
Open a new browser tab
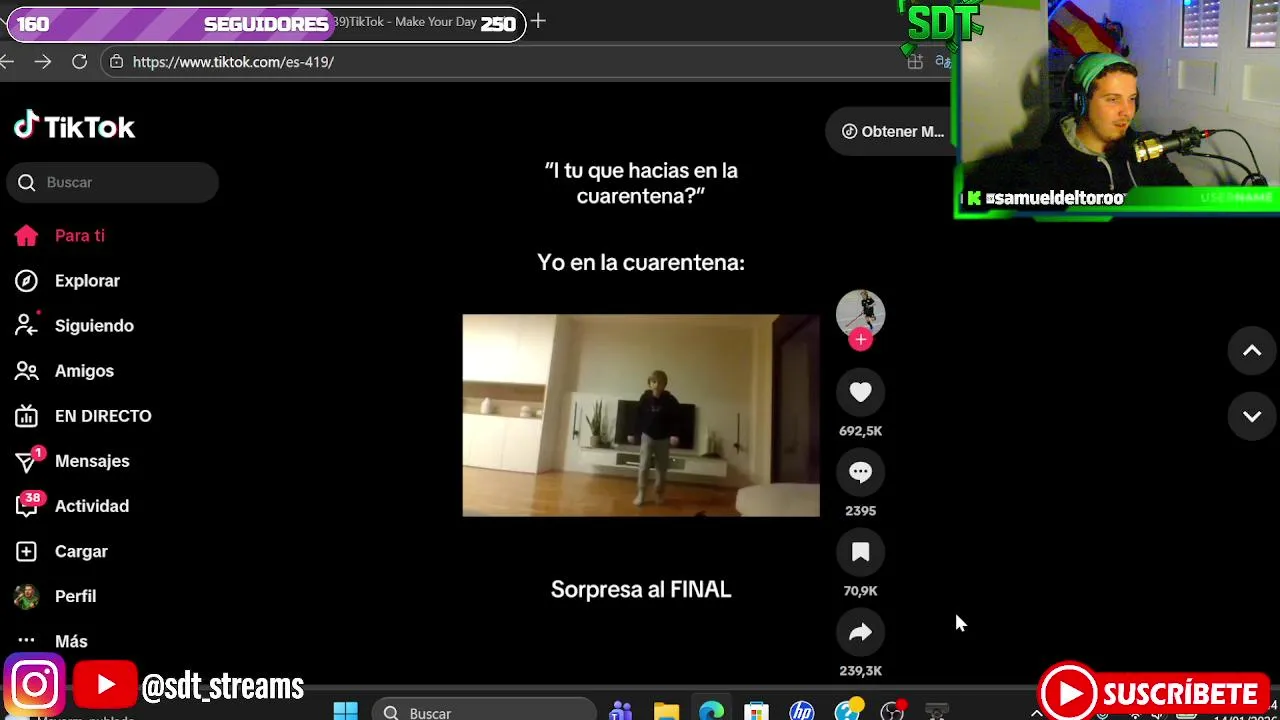click(538, 21)
